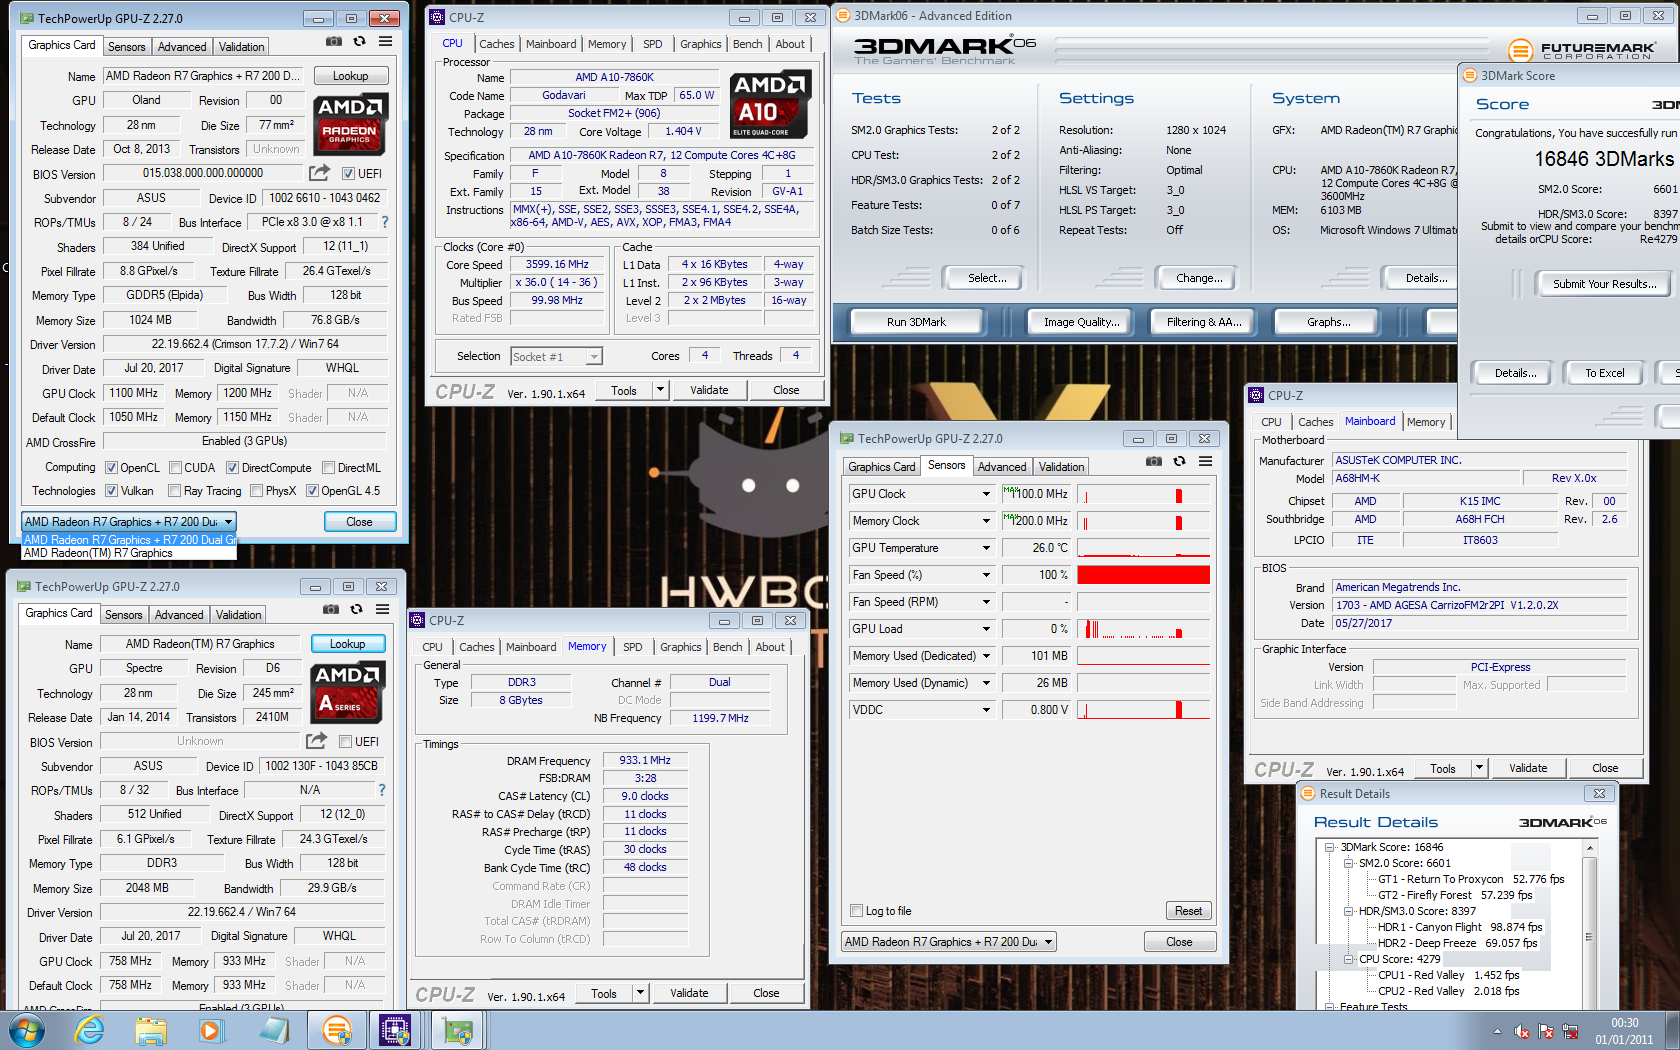This screenshot has width=1680, height=1050.
Task: Collapse the CPU Score tree node
Action: coord(1348,959)
